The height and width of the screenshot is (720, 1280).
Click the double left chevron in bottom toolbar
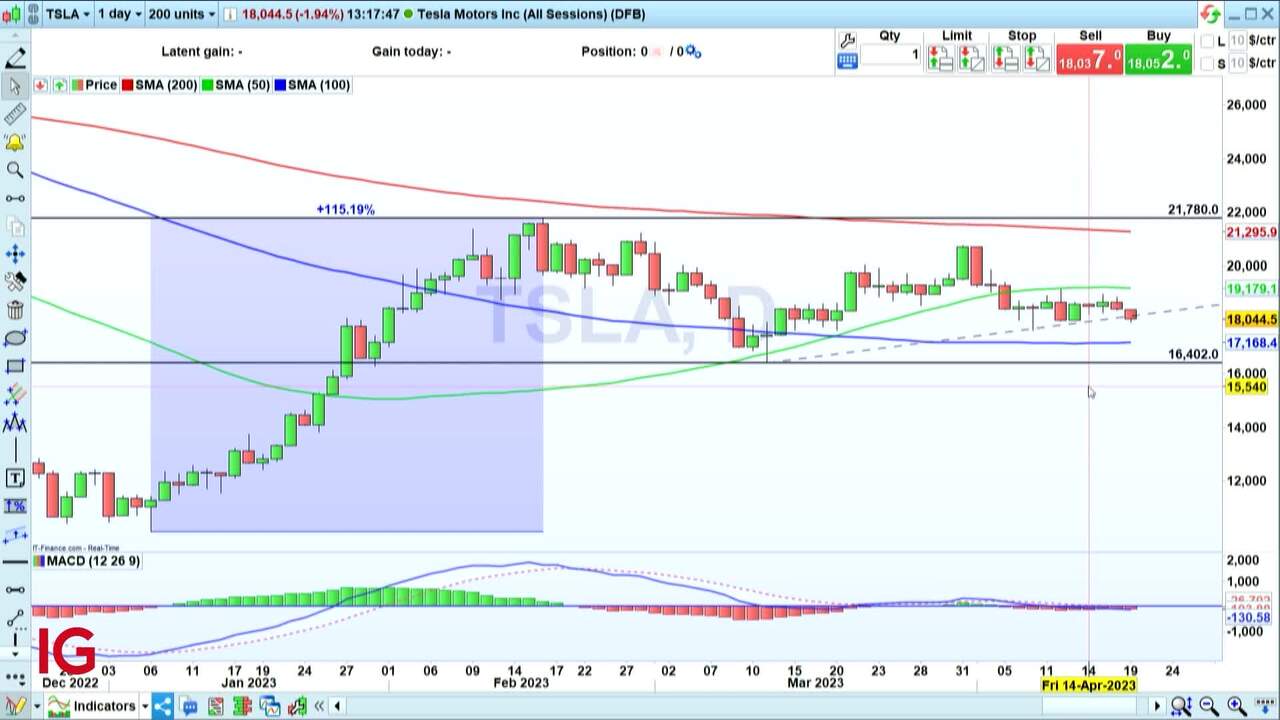pyautogui.click(x=319, y=706)
